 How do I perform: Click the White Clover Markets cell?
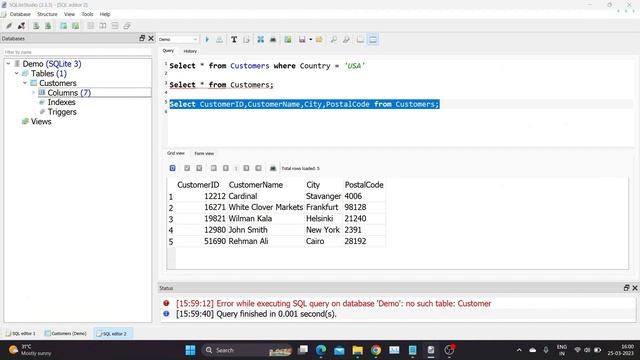266,207
